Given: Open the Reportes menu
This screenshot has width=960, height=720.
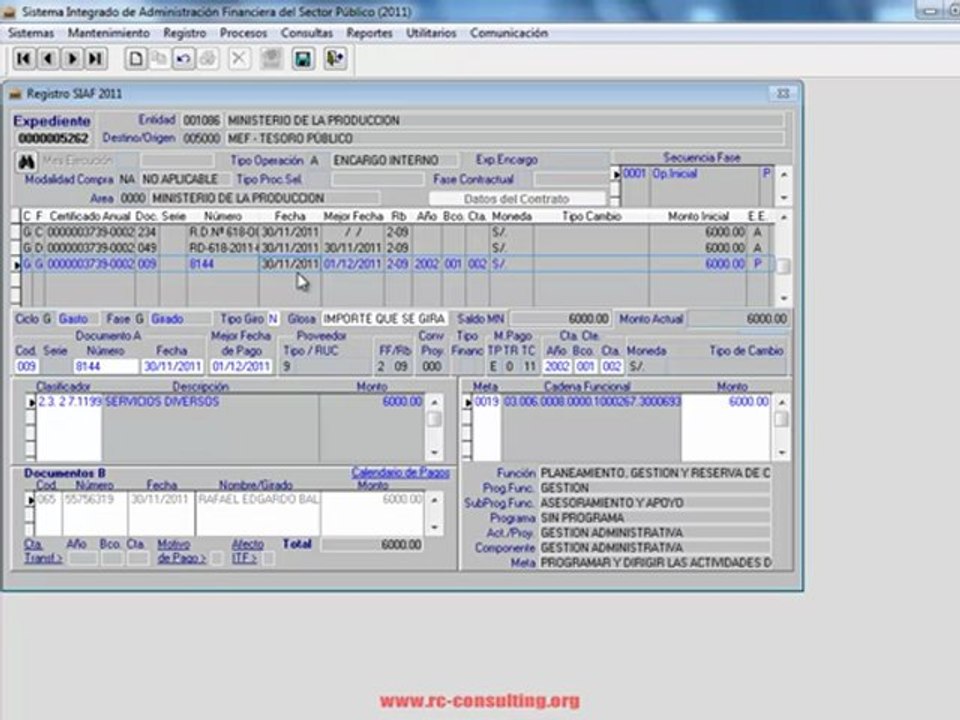Looking at the screenshot, I should click(369, 33).
